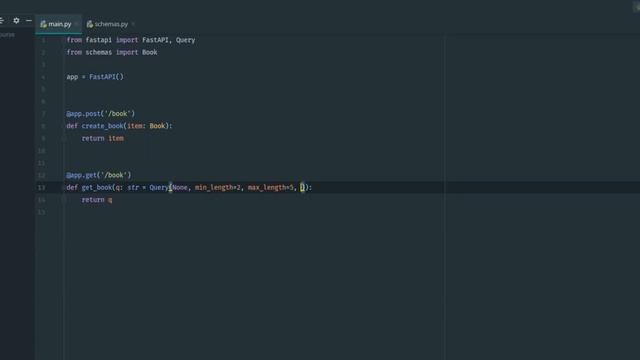Open project panel settings gear
640x360 pixels.
click(x=16, y=20)
